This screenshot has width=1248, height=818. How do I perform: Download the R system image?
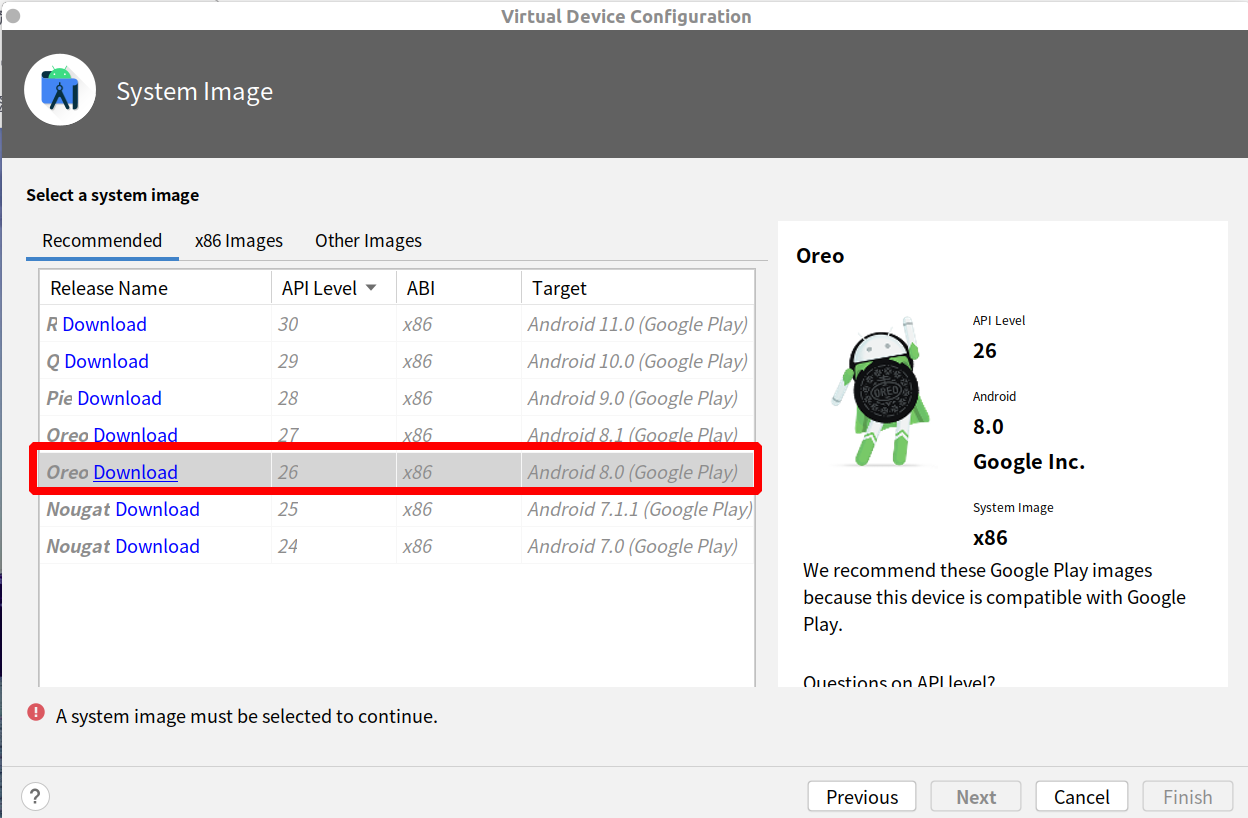(x=104, y=324)
